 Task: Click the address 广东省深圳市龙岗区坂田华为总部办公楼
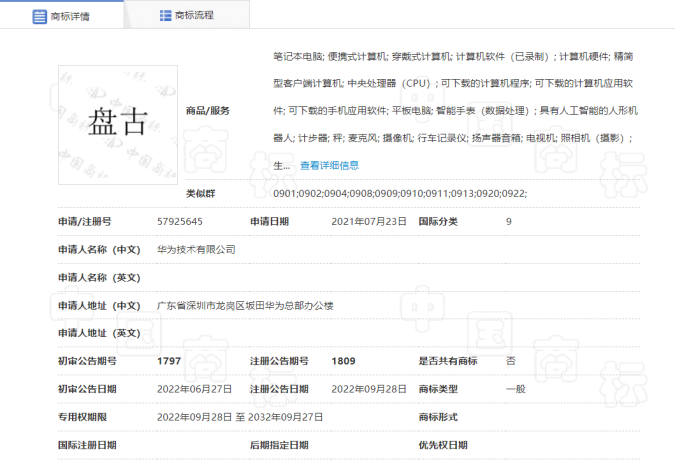click(245, 306)
